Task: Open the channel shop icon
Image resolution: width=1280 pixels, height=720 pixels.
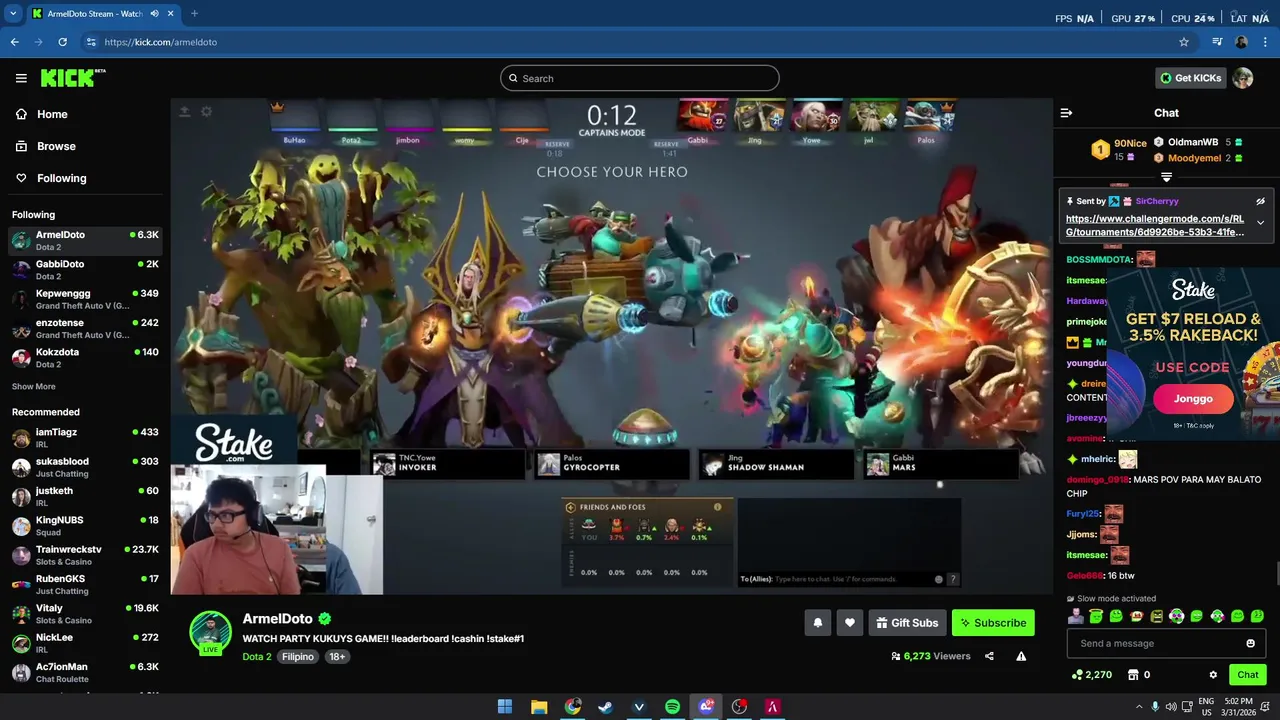Action: click(x=1133, y=675)
